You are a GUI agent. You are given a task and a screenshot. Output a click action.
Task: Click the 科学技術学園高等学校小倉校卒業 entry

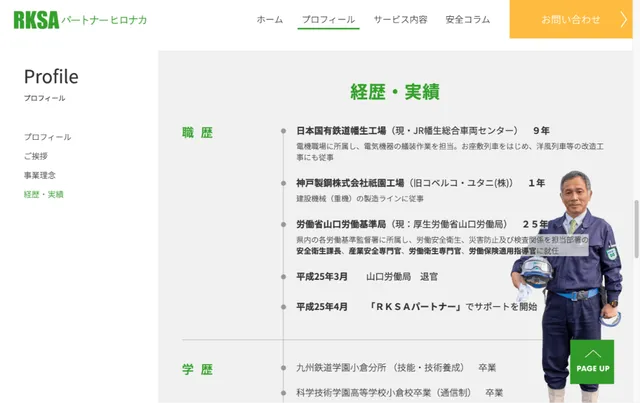point(400,393)
